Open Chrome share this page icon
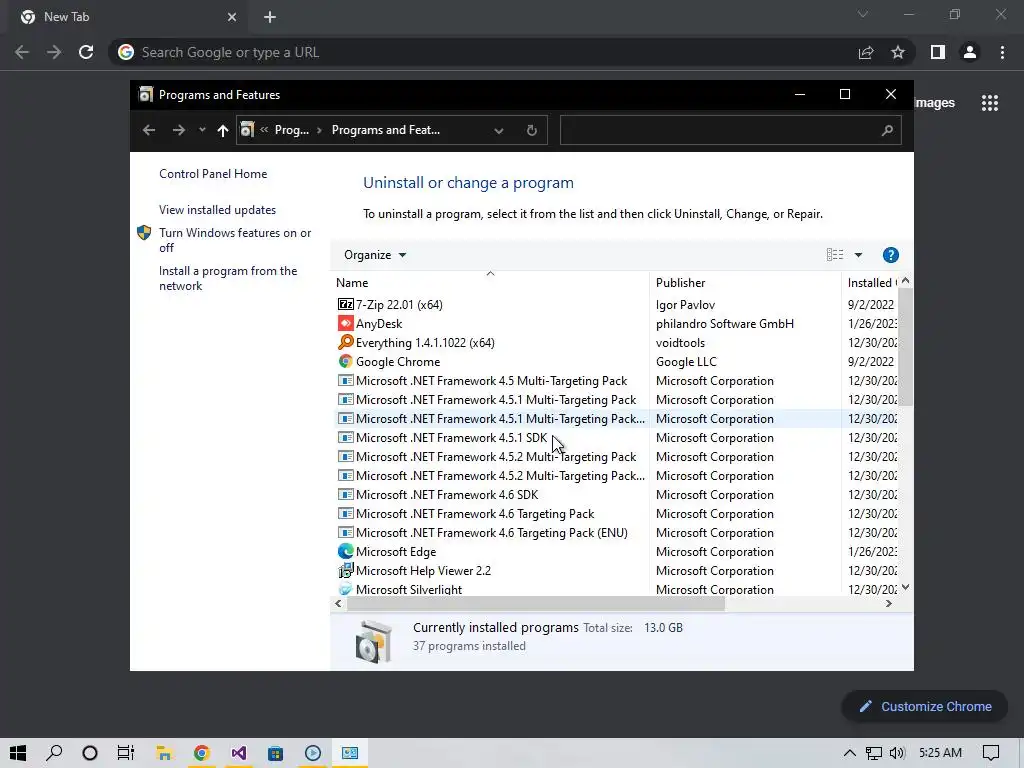Screen dimensions: 1024x768 tap(866, 52)
